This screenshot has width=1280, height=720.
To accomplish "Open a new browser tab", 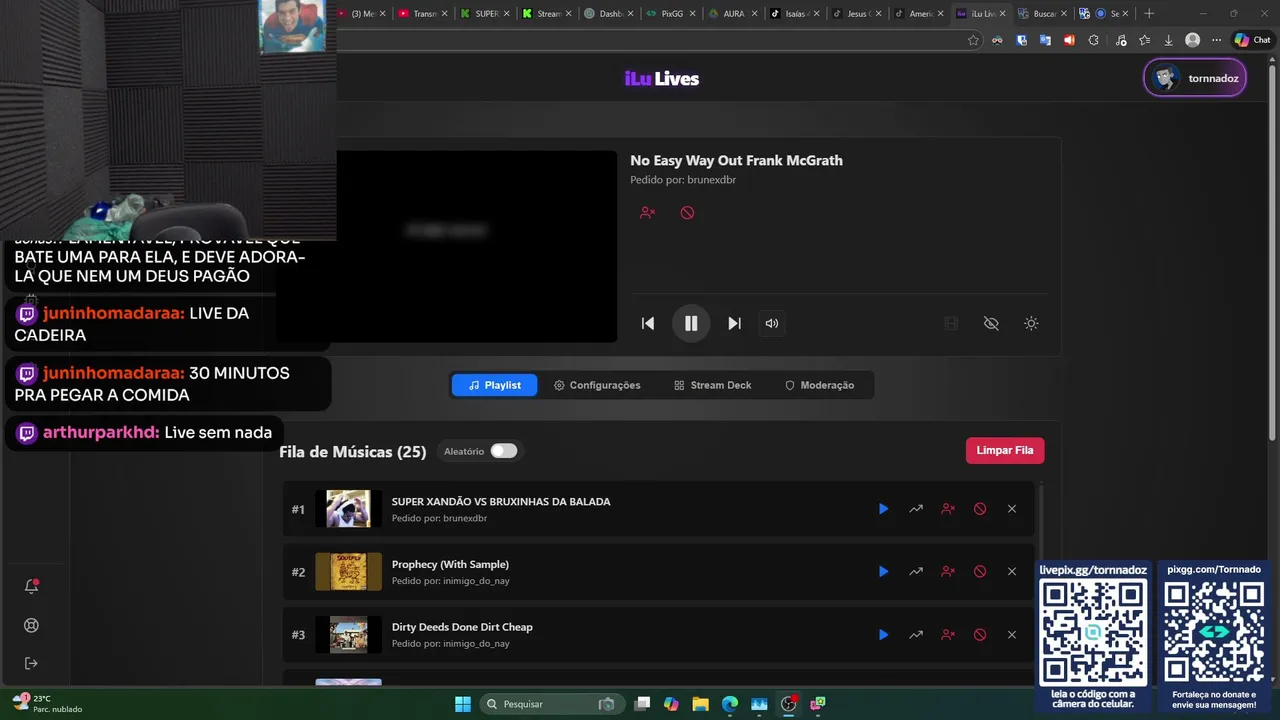I will point(1149,14).
